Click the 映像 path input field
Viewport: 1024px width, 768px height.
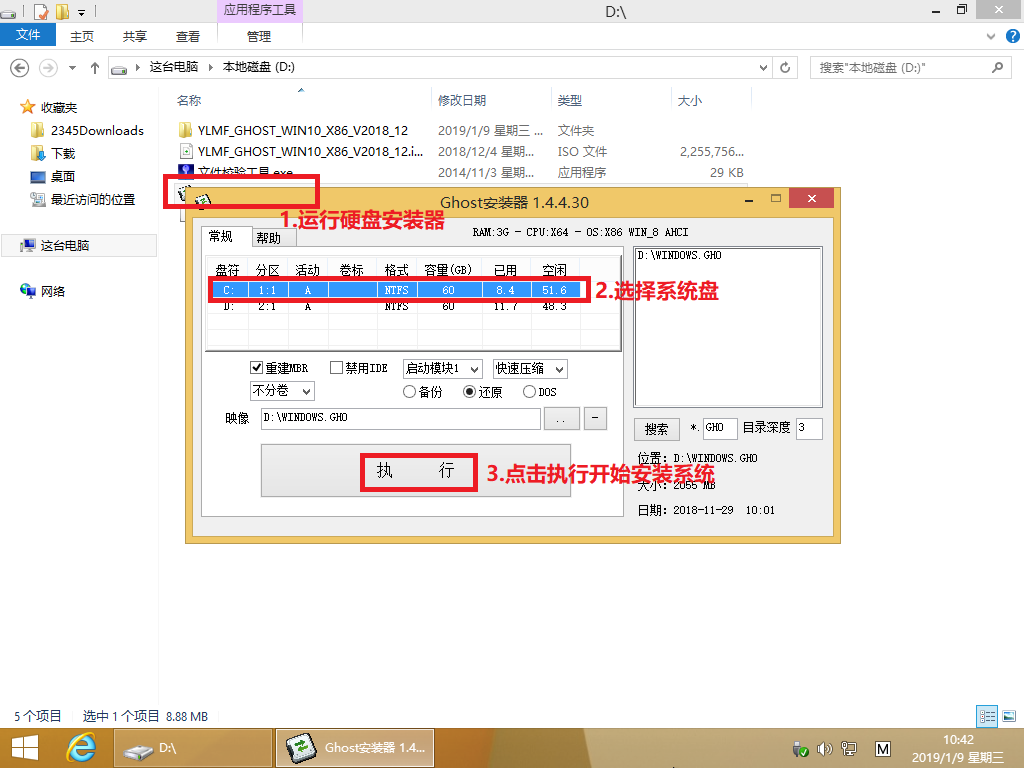click(x=400, y=418)
